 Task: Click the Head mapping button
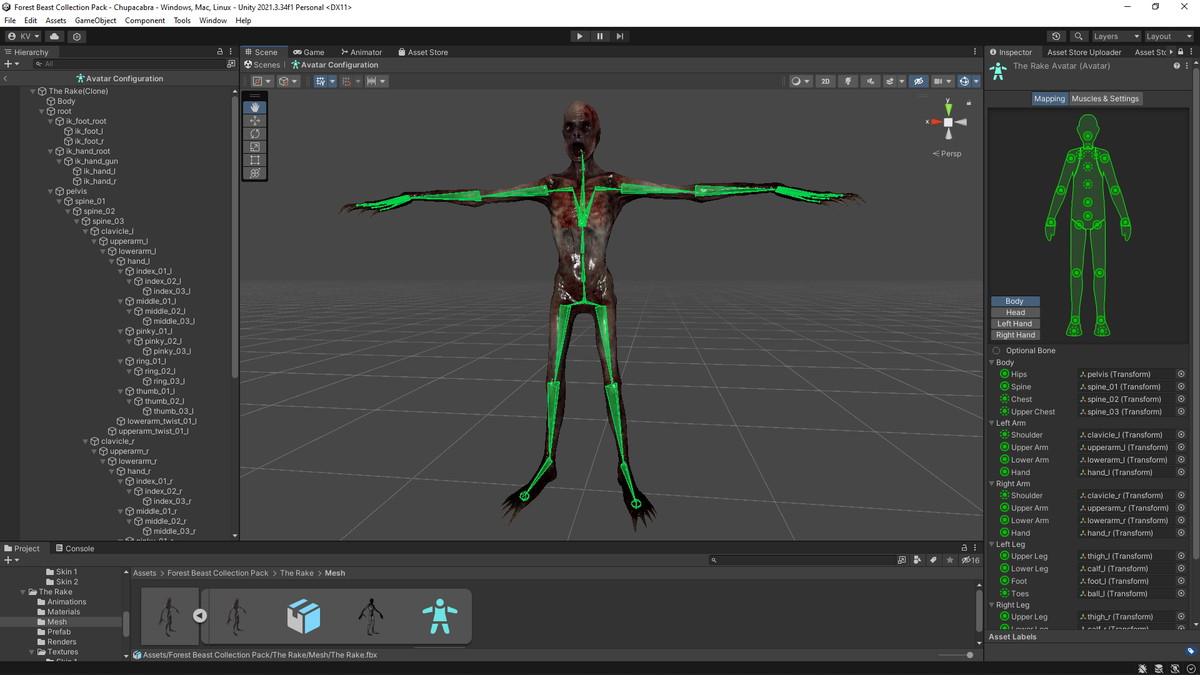point(1015,312)
